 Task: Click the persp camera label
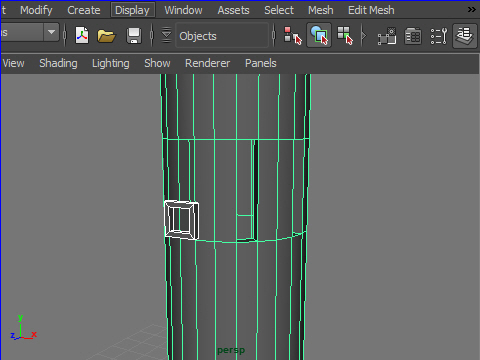point(231,350)
